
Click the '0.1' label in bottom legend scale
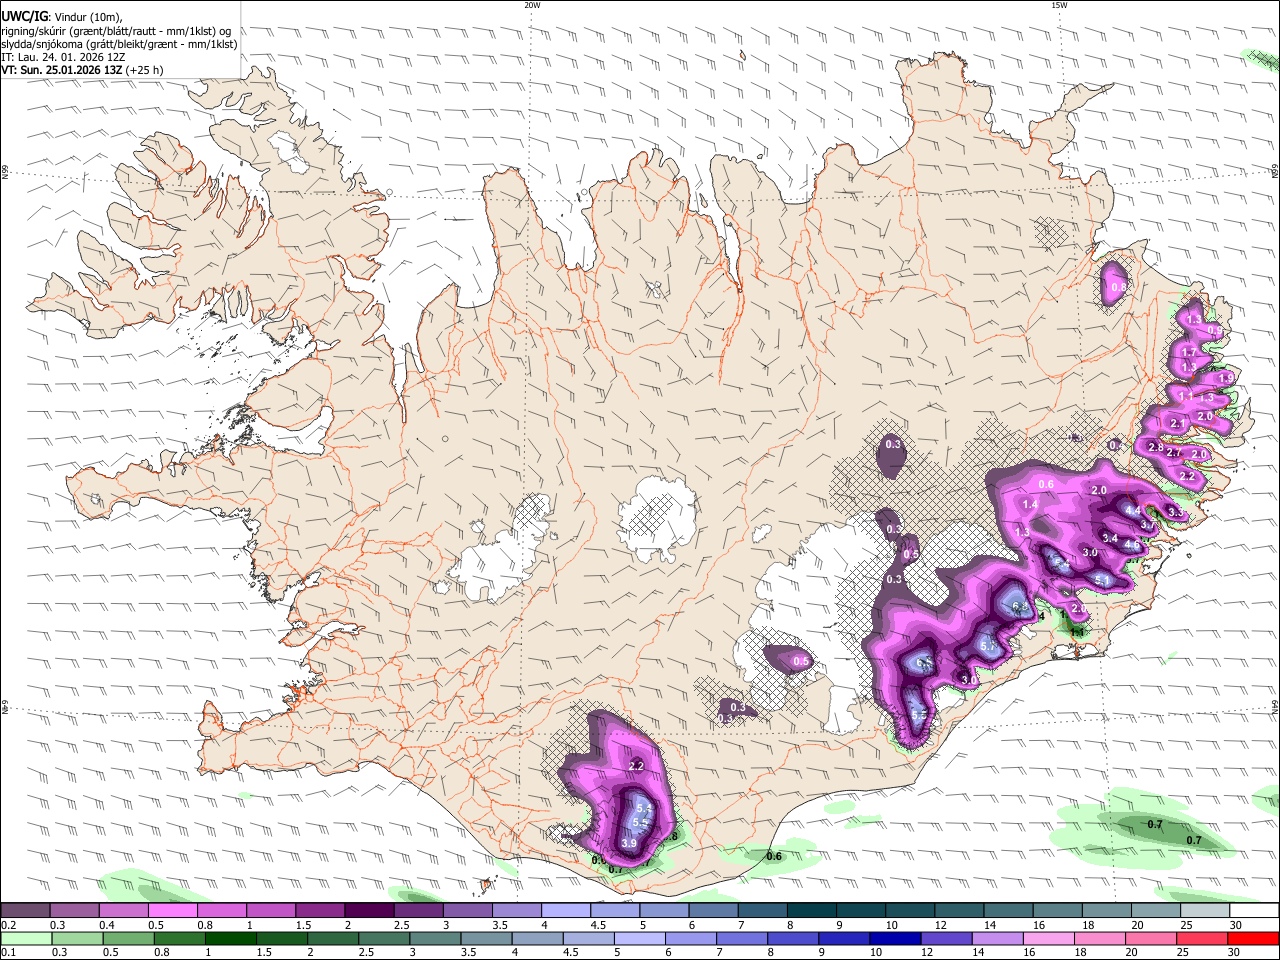click(10, 952)
